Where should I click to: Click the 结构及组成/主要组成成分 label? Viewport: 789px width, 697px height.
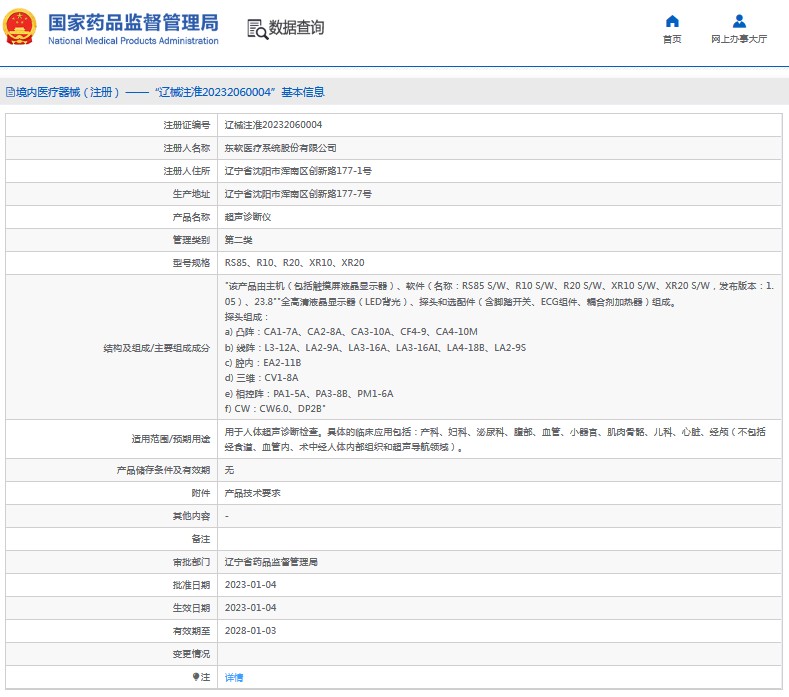[x=156, y=348]
